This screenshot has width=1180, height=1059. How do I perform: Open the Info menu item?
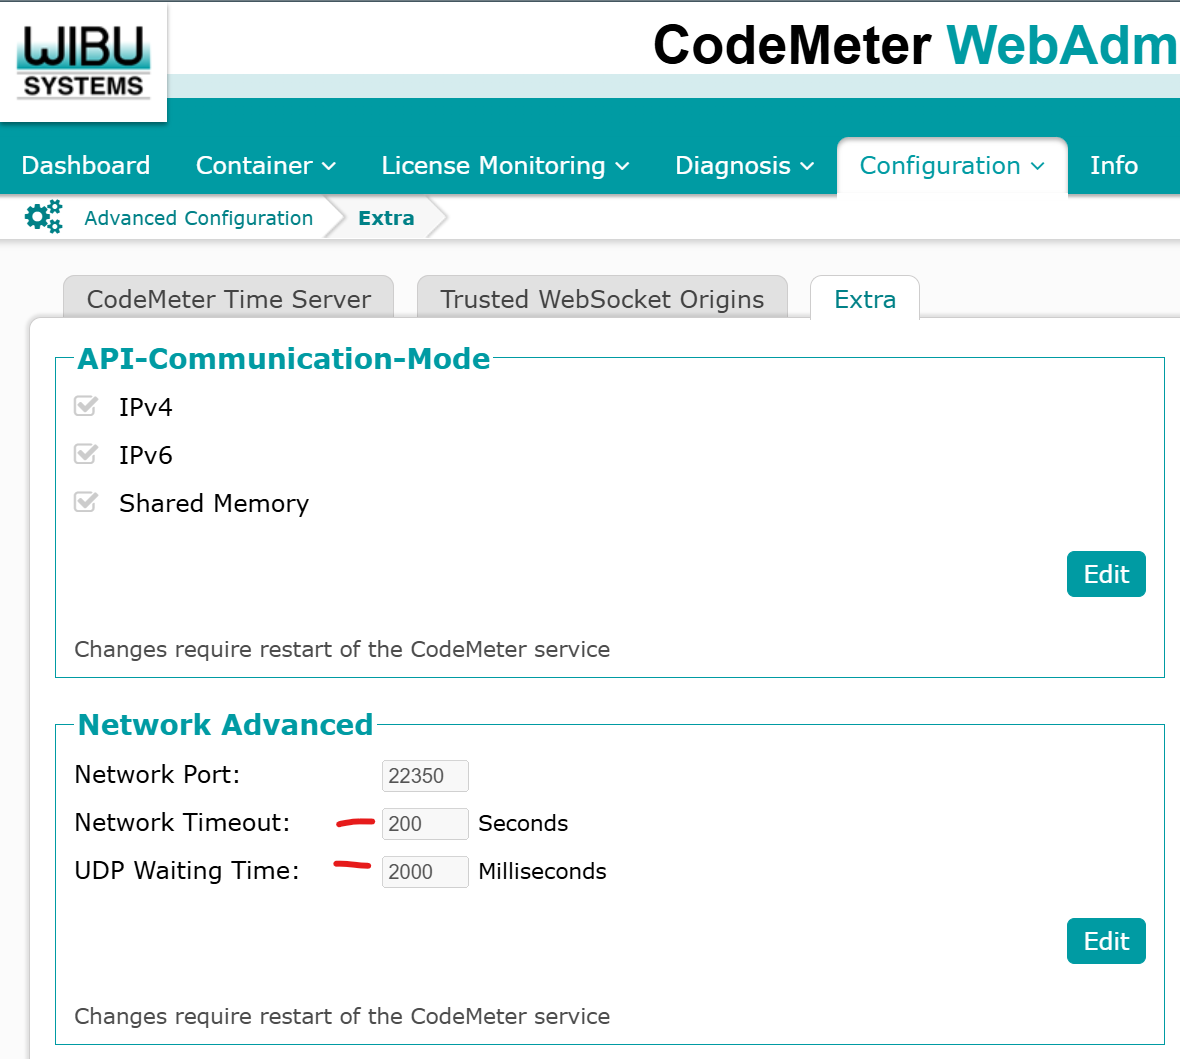pos(1114,166)
